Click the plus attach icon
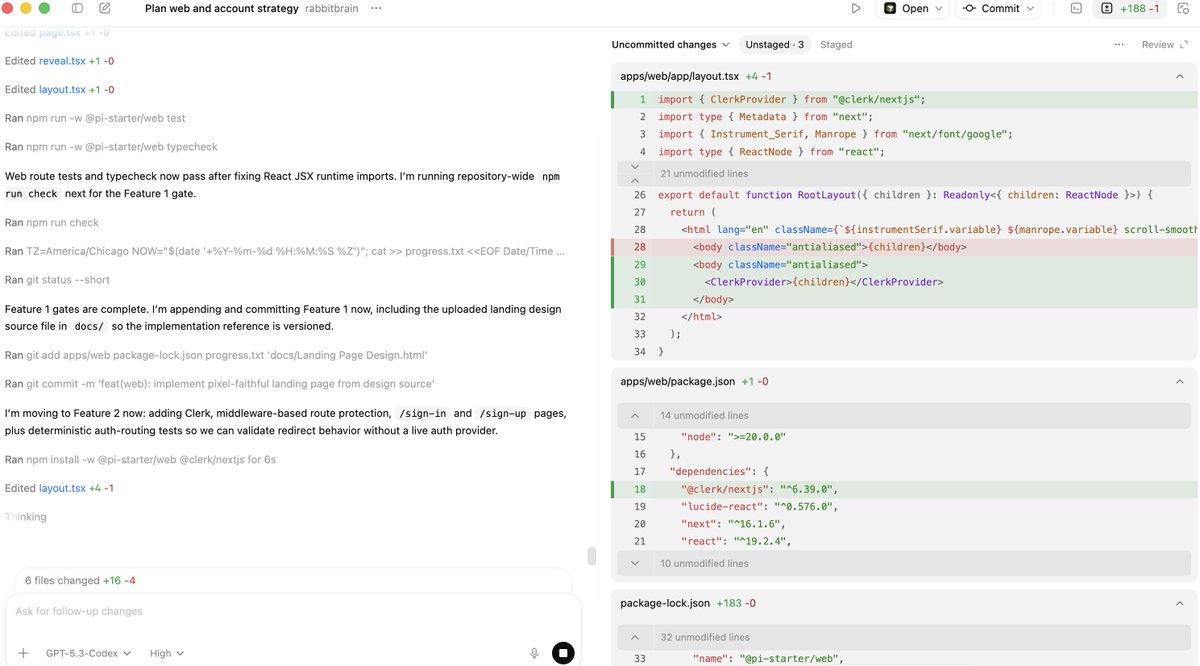Image resolution: width=1200 pixels, height=666 pixels. (23, 653)
